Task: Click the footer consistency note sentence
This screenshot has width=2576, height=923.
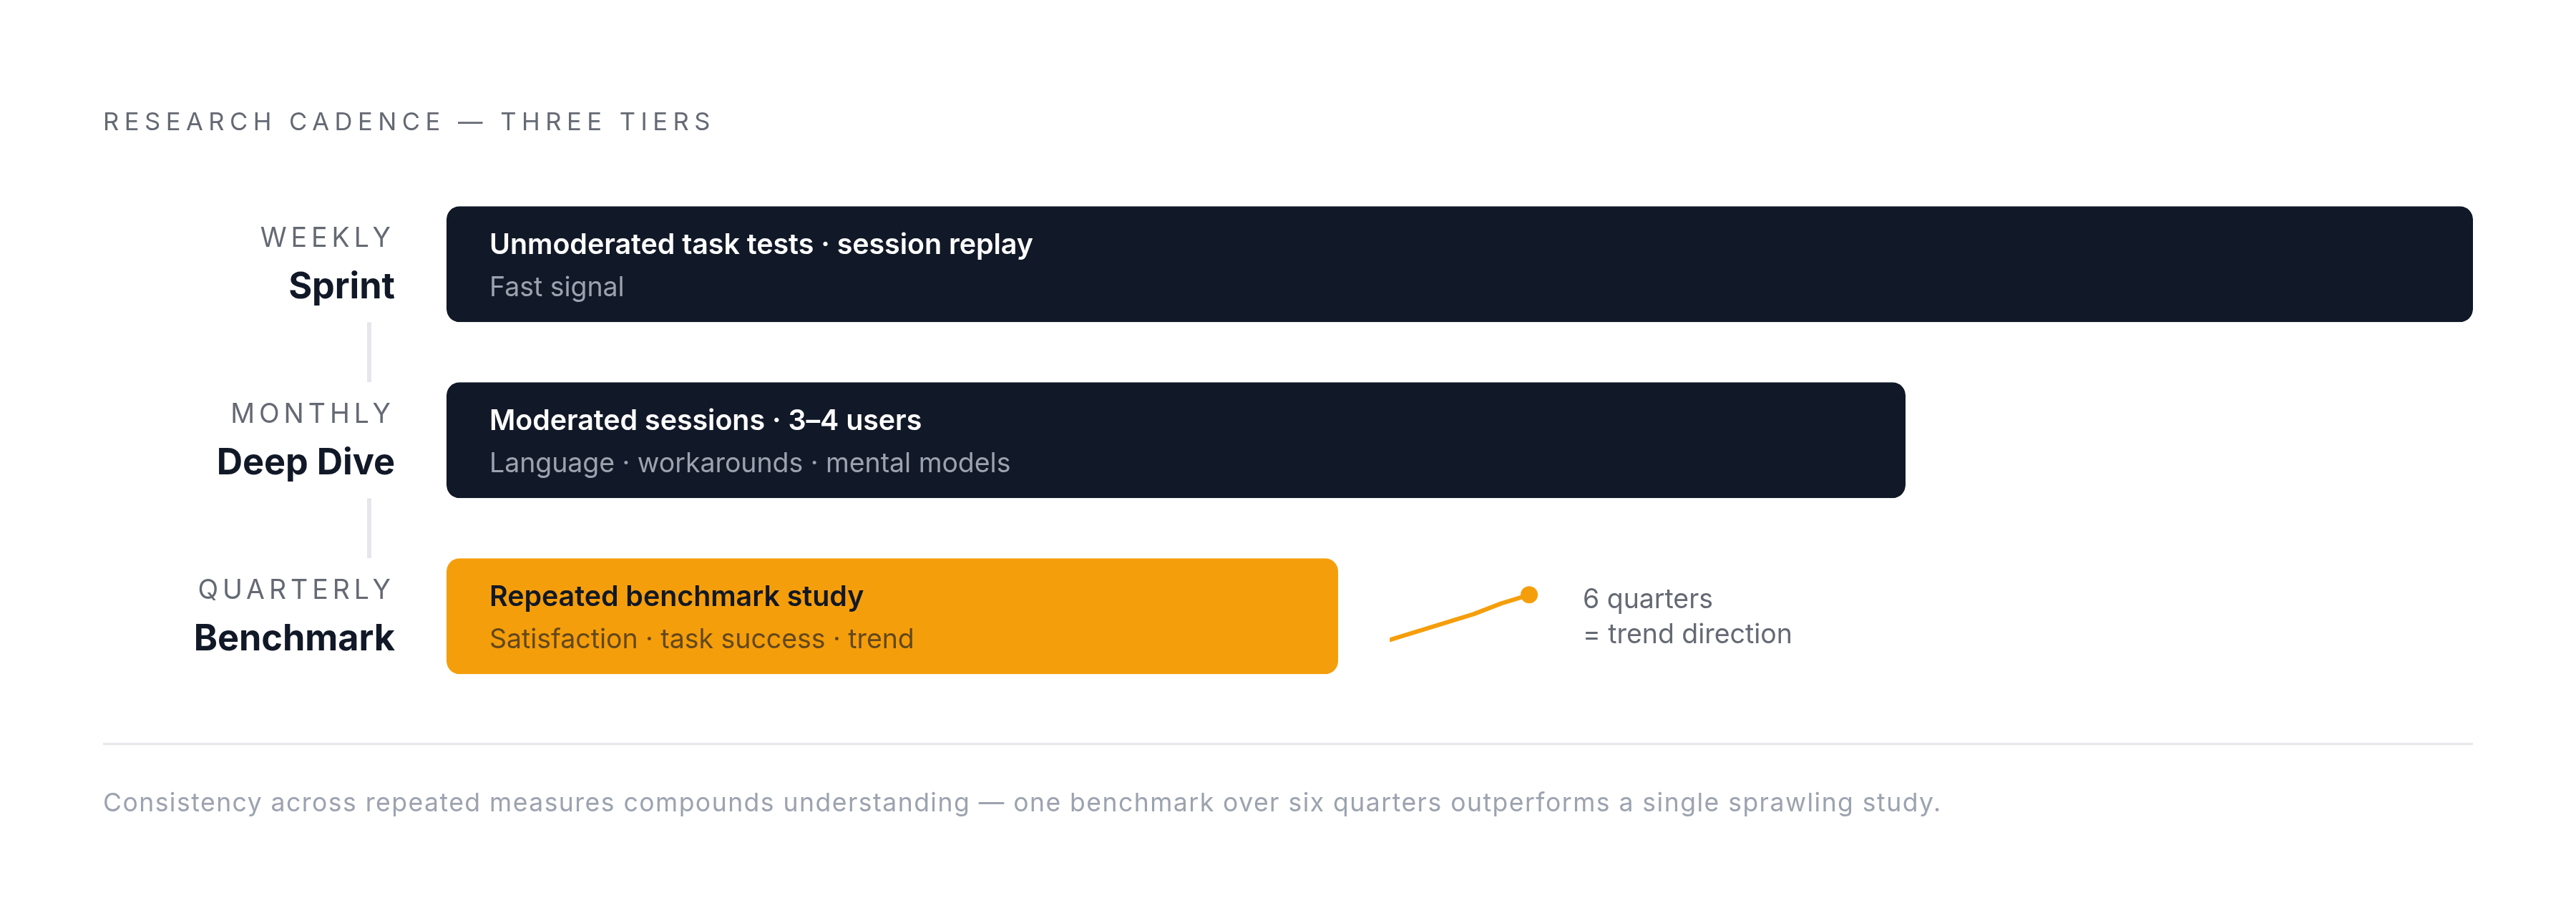Action: (1021, 803)
